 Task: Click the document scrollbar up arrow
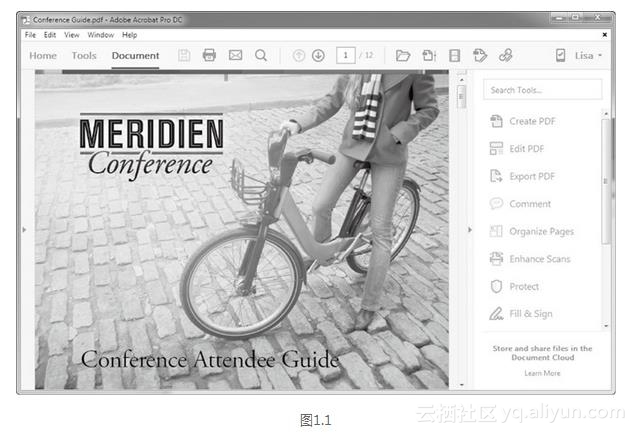tap(462, 80)
